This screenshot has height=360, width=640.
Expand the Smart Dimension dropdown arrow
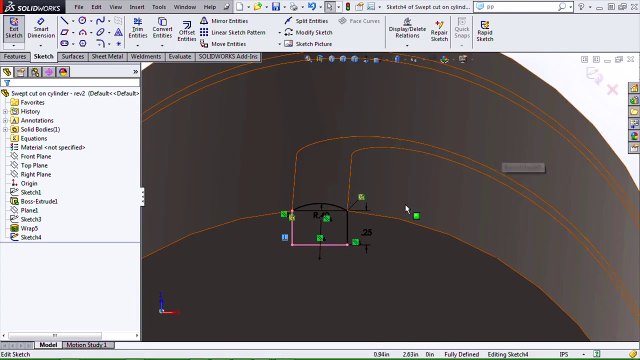pos(40,45)
